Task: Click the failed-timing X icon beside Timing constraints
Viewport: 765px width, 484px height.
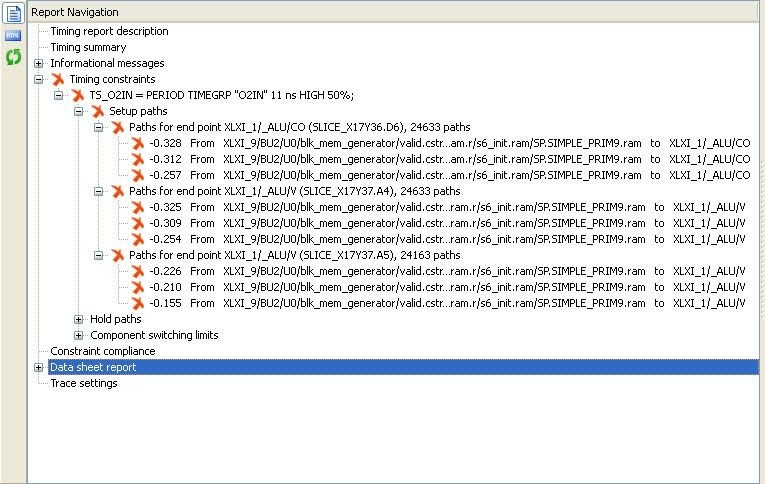Action: tap(58, 79)
